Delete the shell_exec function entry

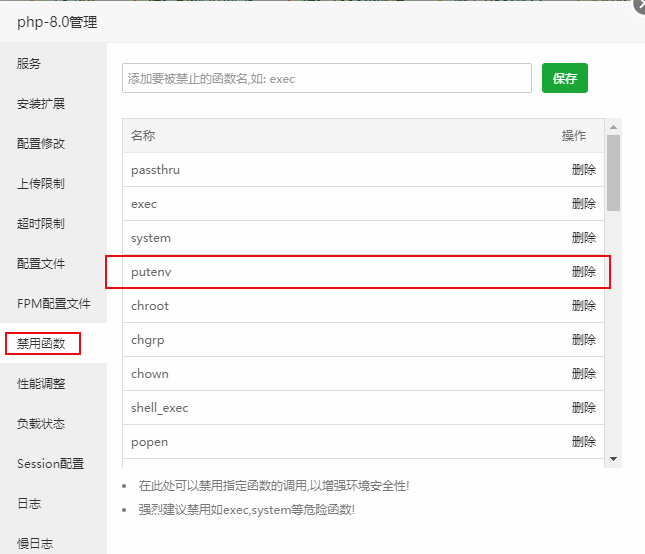(x=584, y=408)
